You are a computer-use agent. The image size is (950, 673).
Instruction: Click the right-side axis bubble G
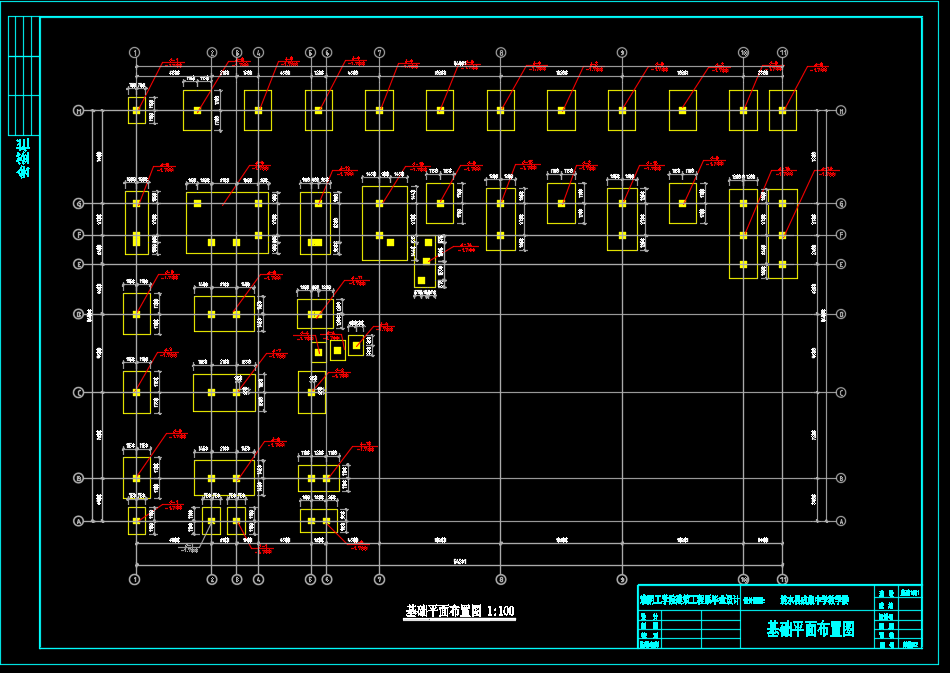(841, 204)
